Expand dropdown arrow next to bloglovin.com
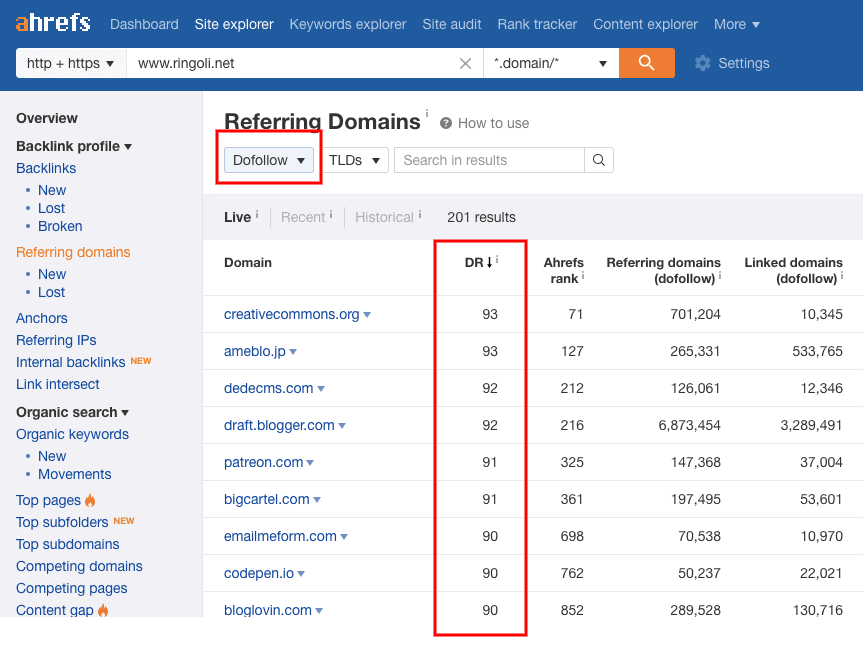This screenshot has height=647, width=863. (x=319, y=610)
